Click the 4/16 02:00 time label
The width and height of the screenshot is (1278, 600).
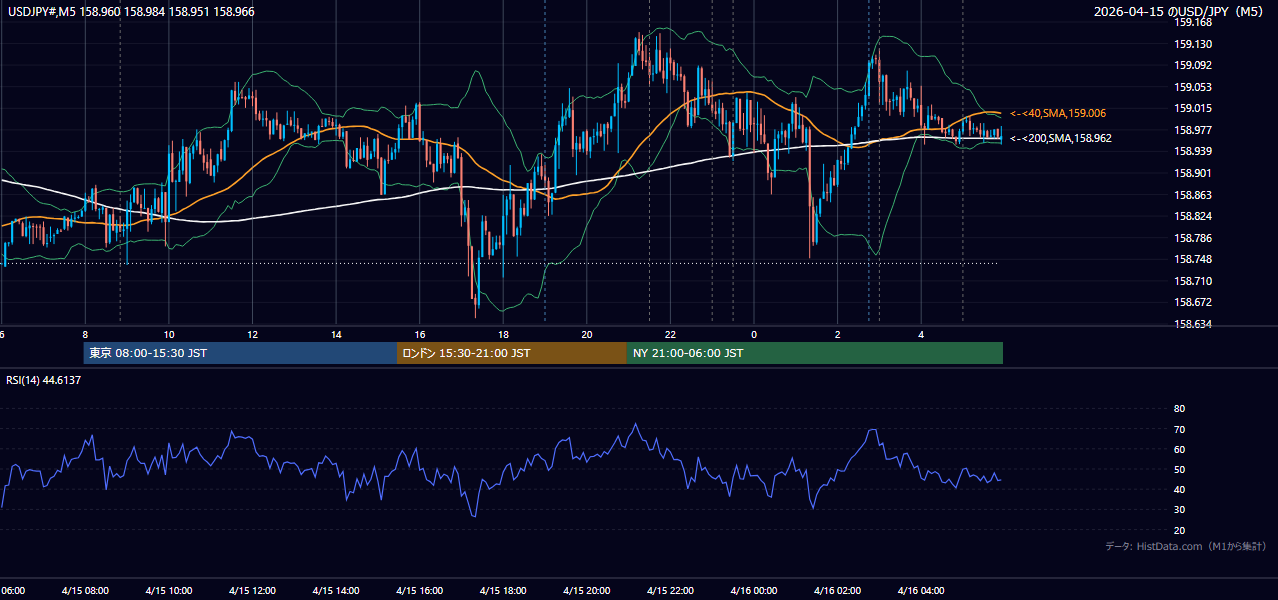(837, 591)
